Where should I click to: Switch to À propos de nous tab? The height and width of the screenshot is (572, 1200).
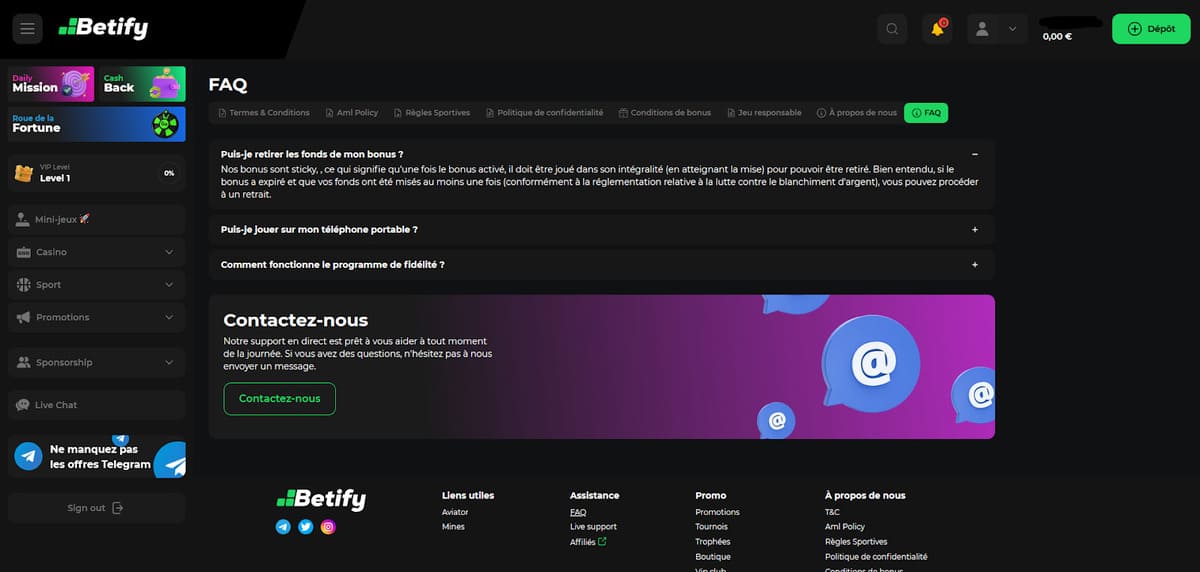point(857,113)
